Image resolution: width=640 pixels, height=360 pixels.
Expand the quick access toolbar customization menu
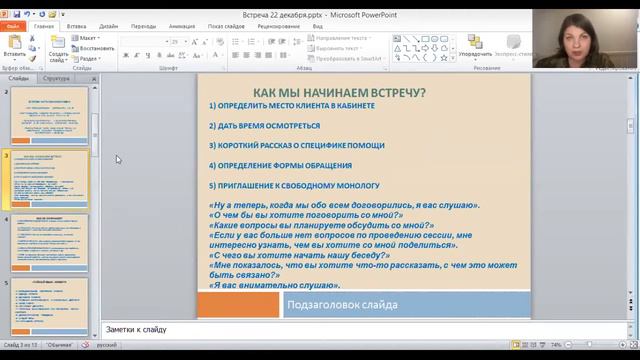click(63, 15)
